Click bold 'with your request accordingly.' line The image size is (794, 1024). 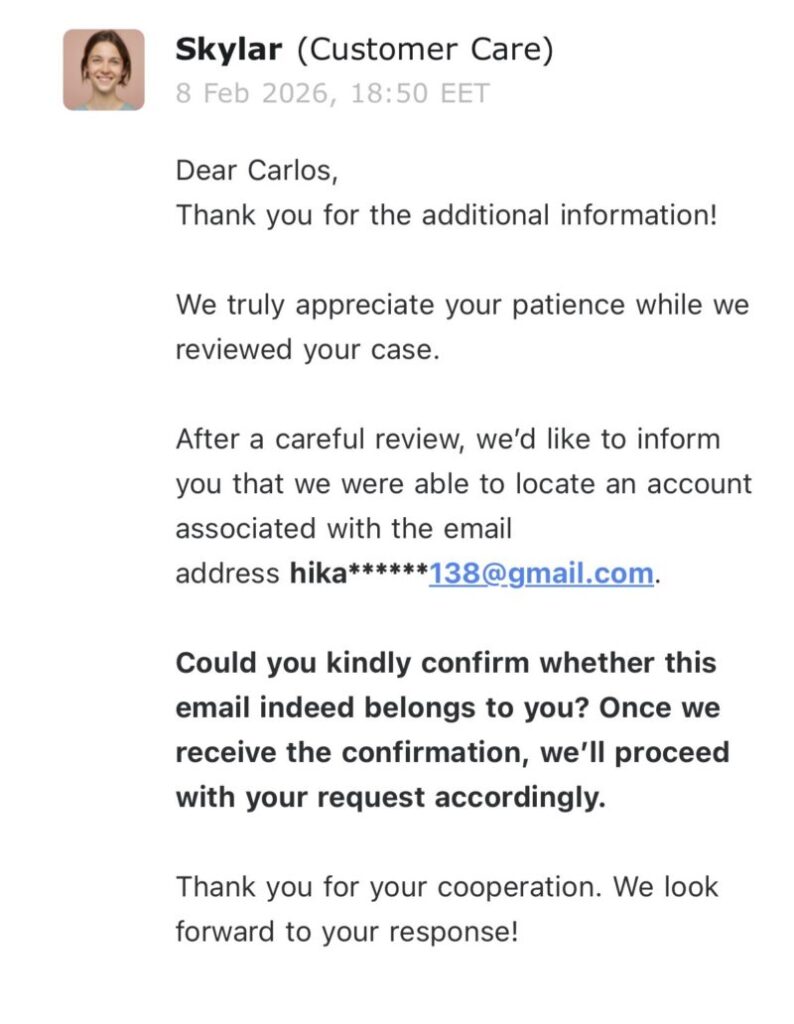tap(391, 798)
